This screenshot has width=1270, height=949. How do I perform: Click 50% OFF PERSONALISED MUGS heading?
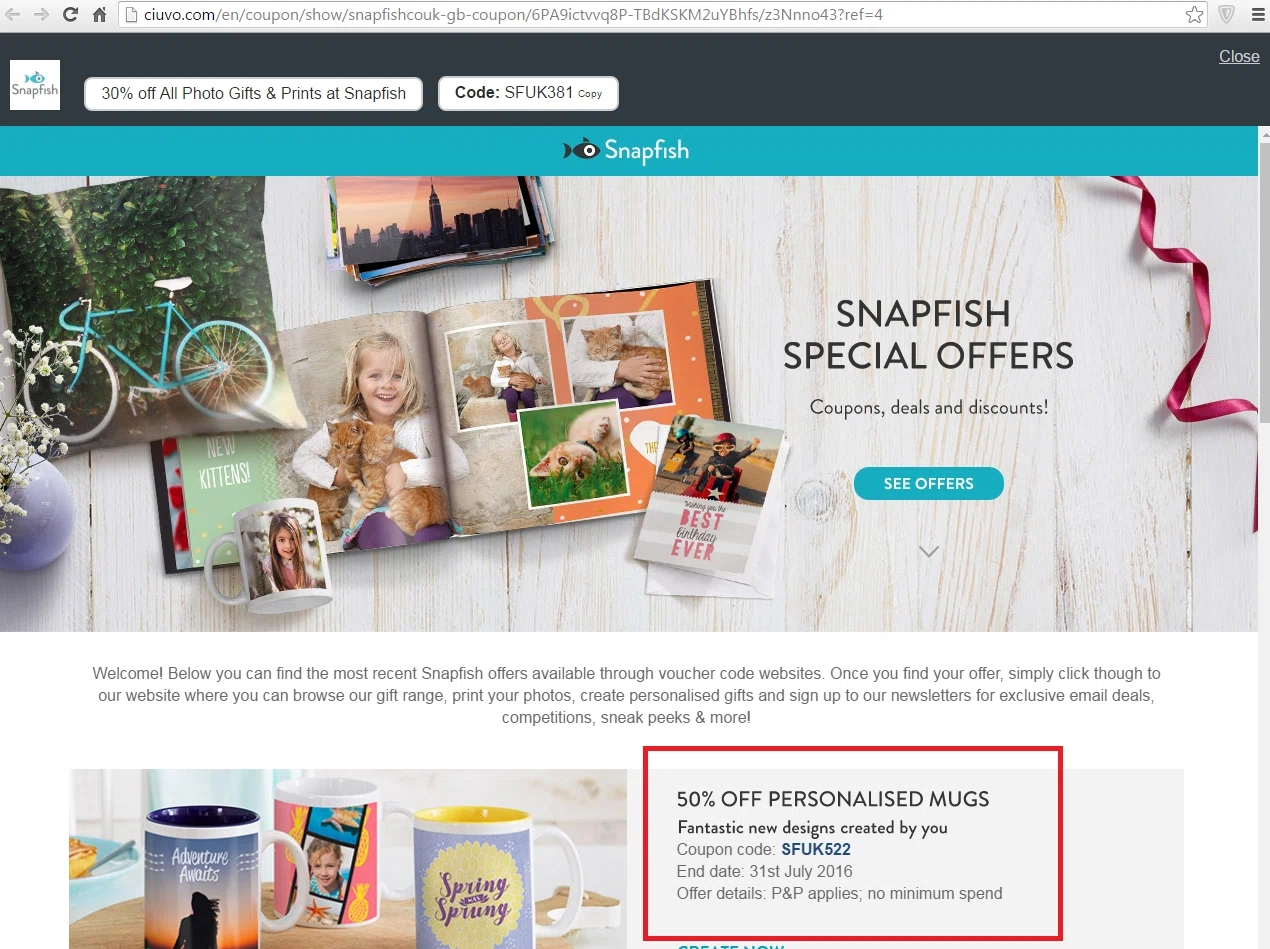pyautogui.click(x=833, y=799)
